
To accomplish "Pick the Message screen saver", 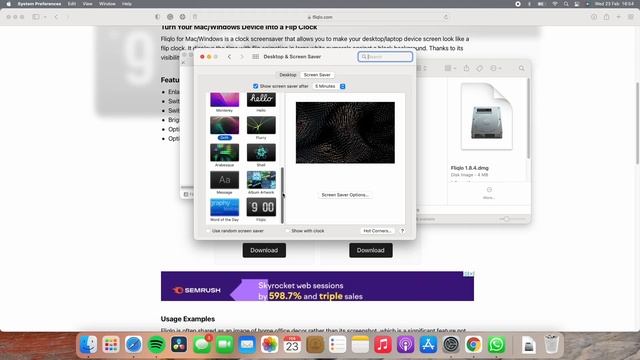I will 224,180.
